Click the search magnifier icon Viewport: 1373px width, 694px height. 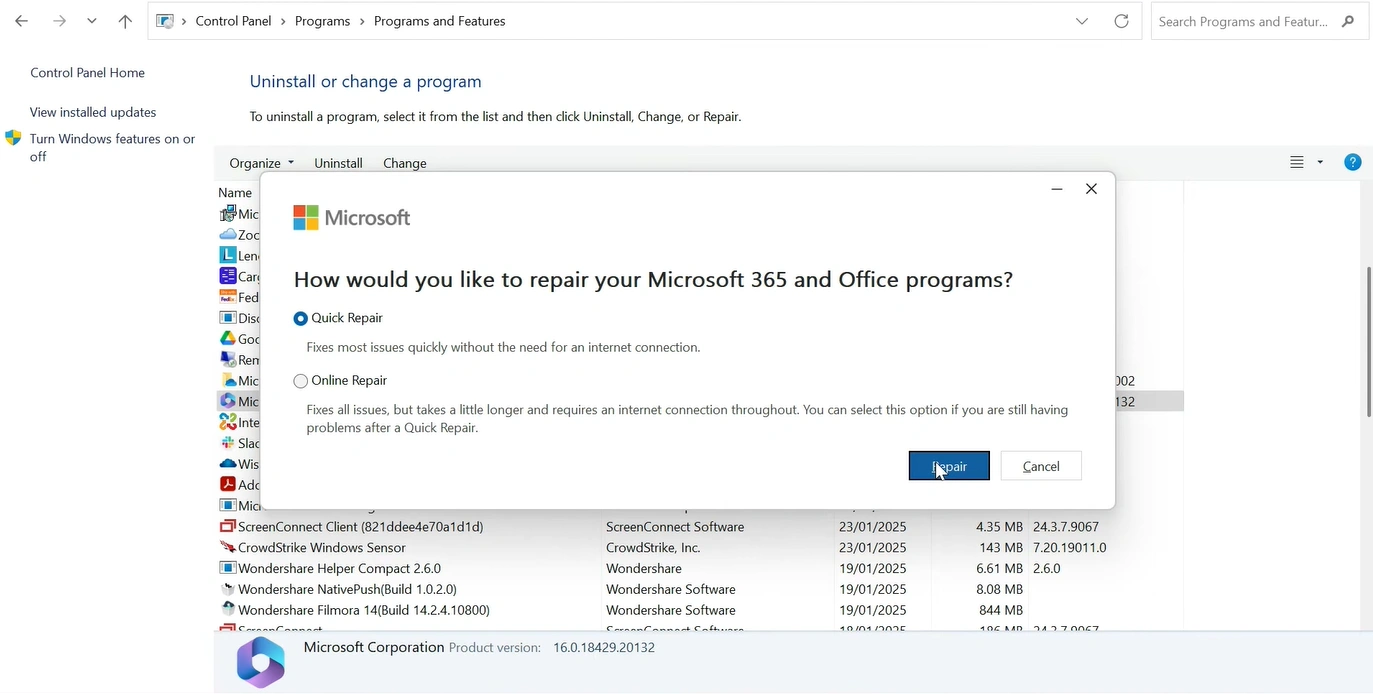tap(1348, 21)
